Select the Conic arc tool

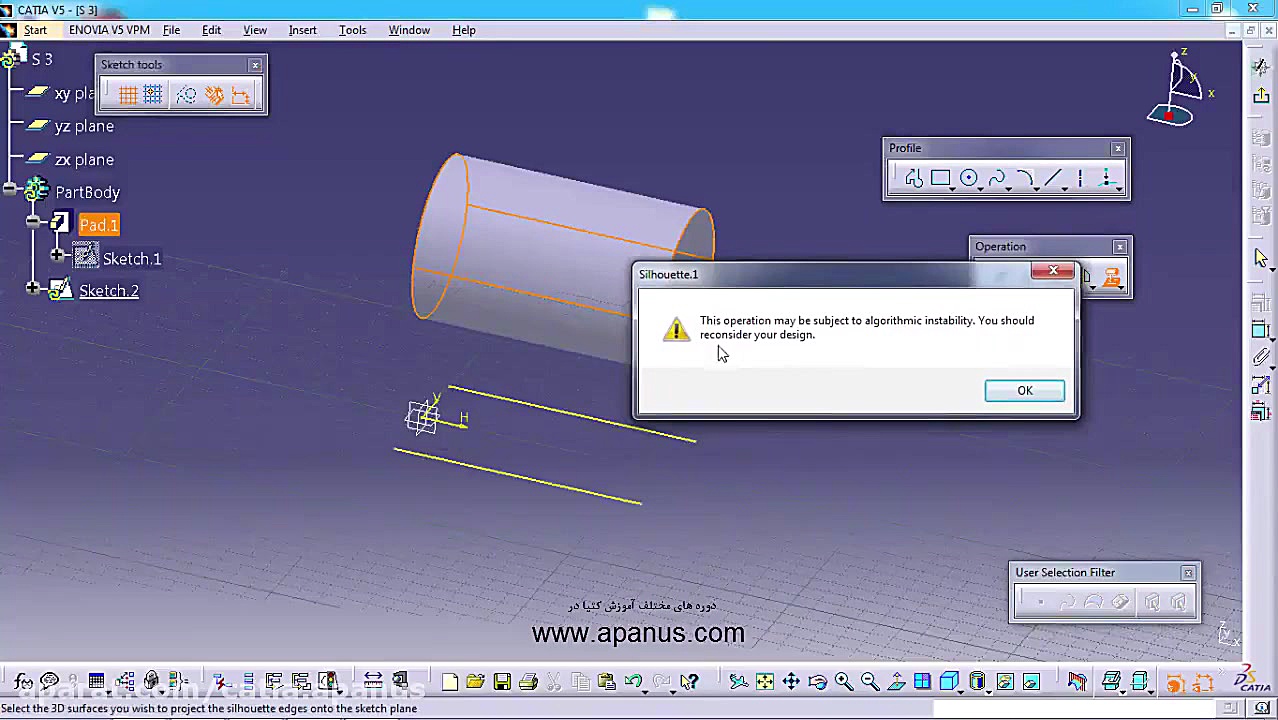pos(1024,179)
